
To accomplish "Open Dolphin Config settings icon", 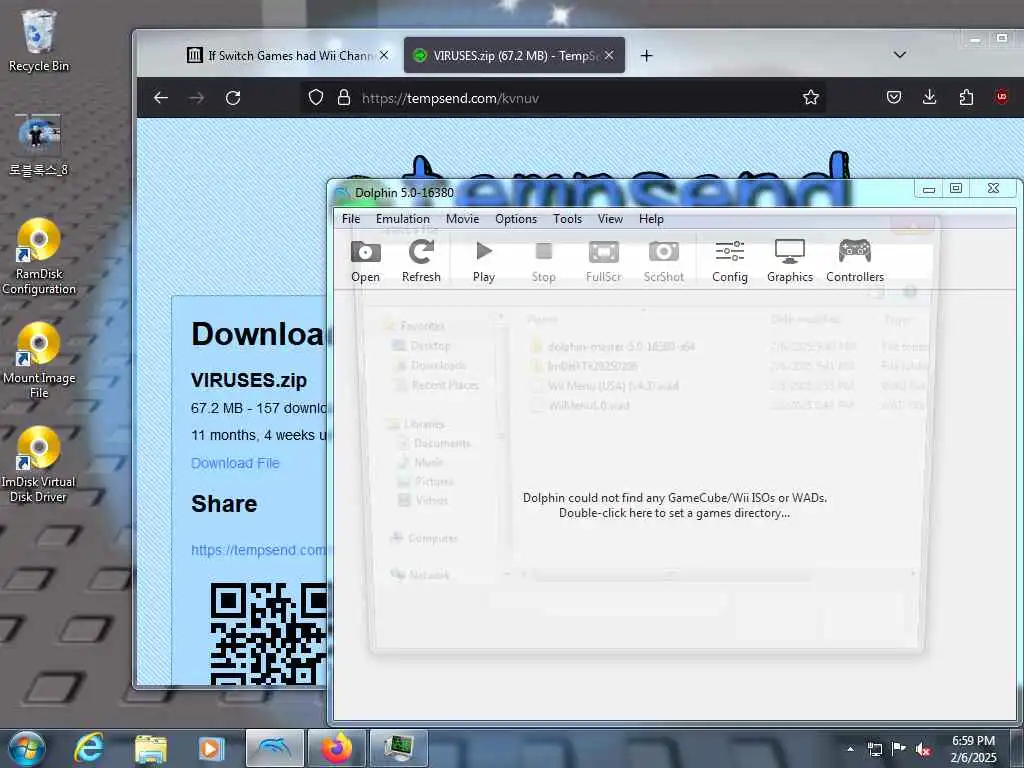I will (729, 261).
